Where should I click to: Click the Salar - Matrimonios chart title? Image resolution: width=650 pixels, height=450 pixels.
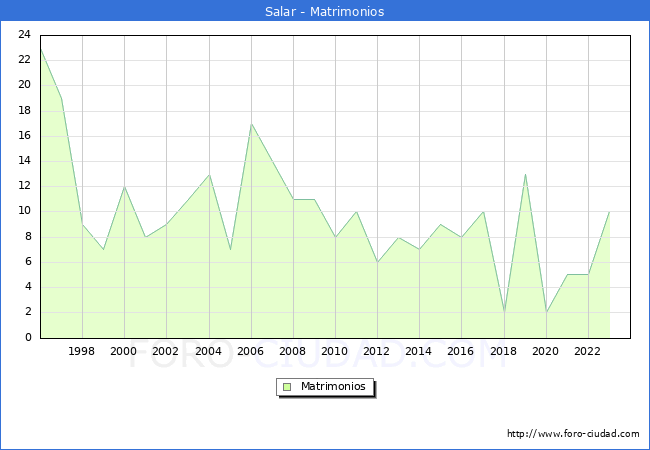pyautogui.click(x=325, y=12)
